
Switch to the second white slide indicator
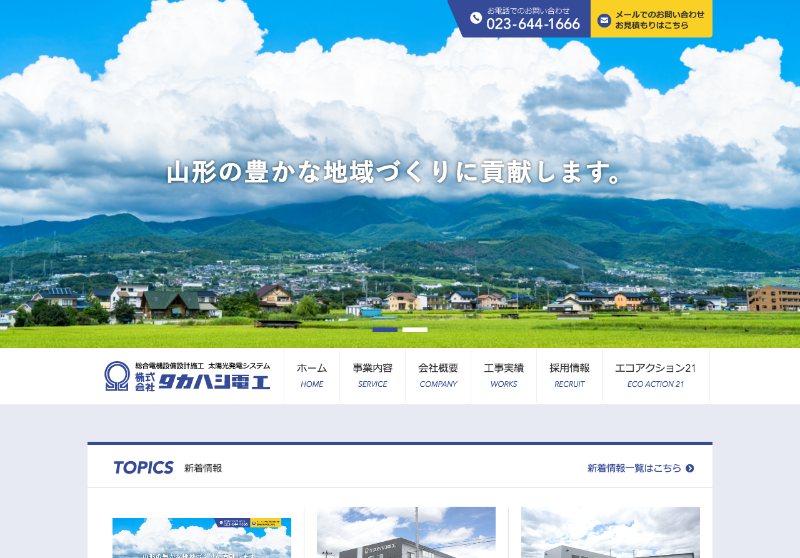pos(415,329)
